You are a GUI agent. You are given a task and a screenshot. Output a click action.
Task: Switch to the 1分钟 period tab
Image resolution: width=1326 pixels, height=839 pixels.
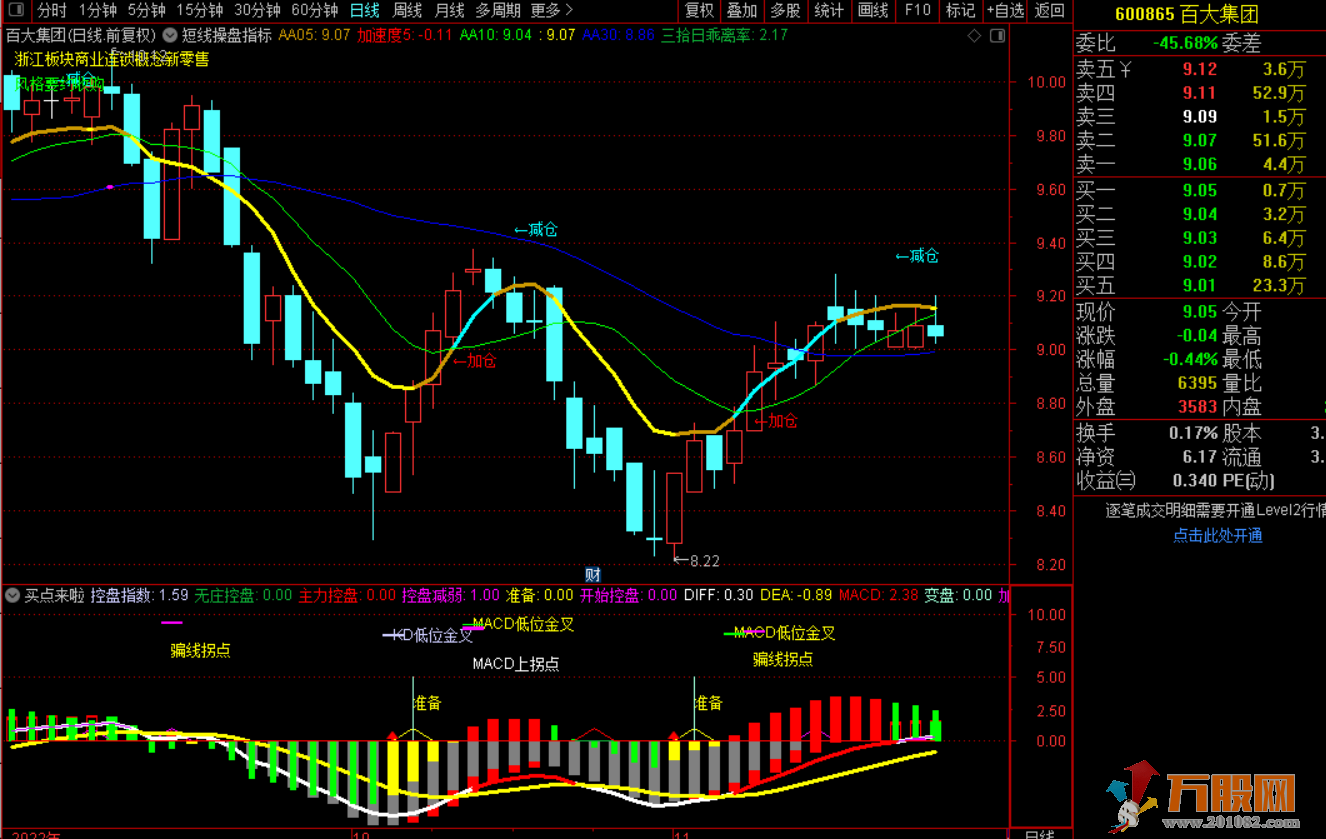[x=97, y=10]
